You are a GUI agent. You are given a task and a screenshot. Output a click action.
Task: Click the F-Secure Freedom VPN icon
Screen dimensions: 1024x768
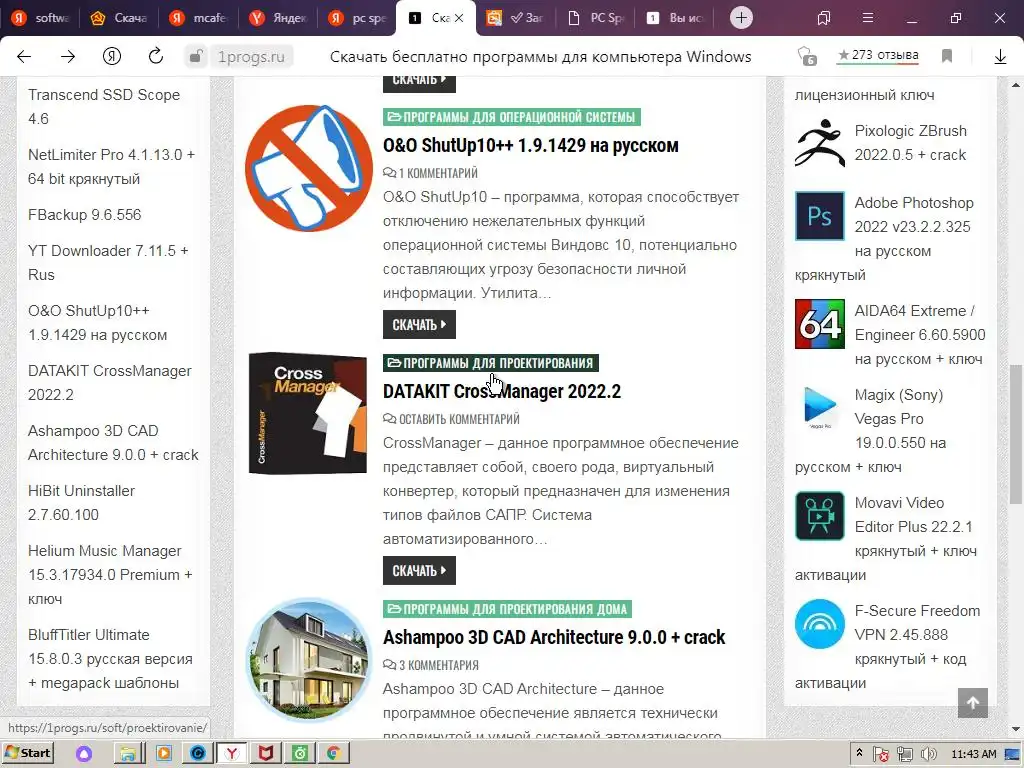pyautogui.click(x=820, y=624)
